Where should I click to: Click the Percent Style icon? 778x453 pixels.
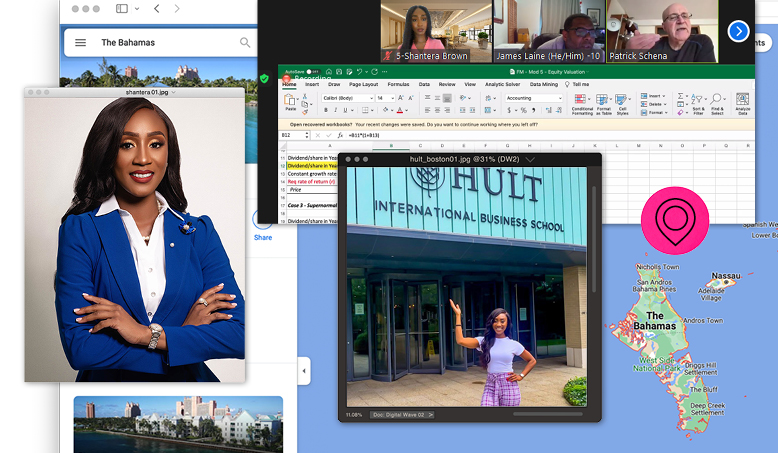[523, 110]
